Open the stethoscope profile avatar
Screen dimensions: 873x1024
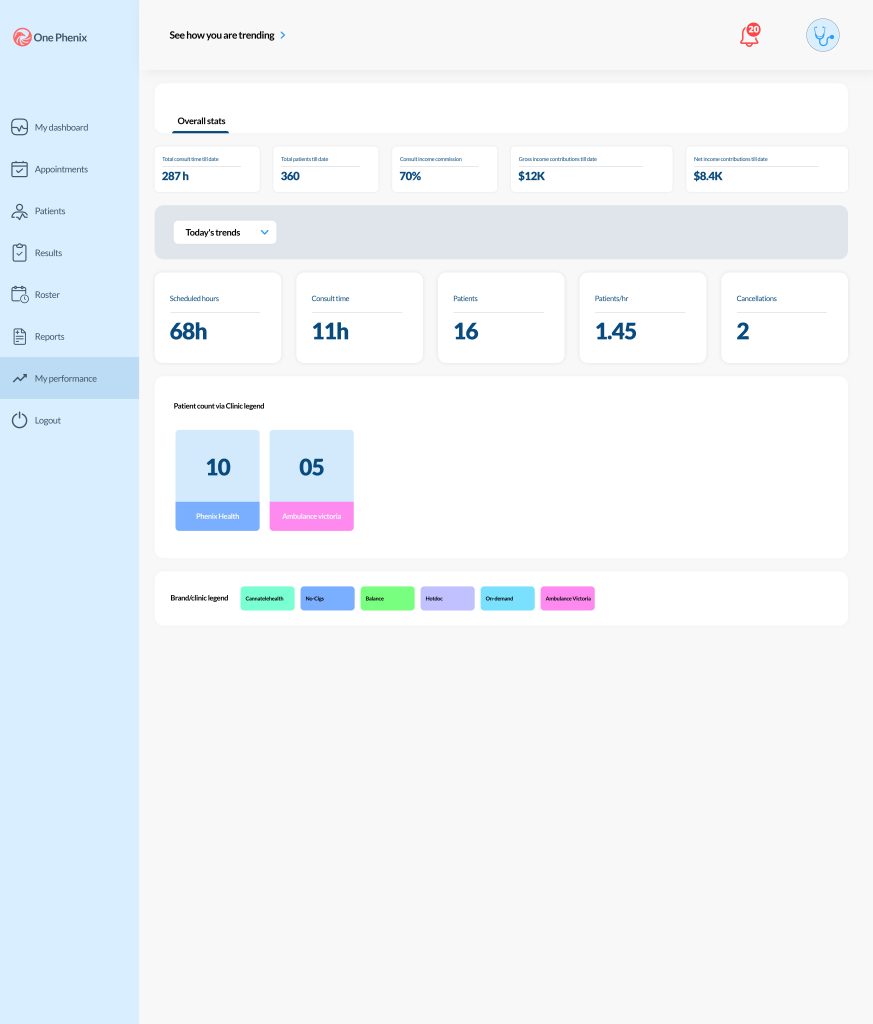(x=823, y=35)
